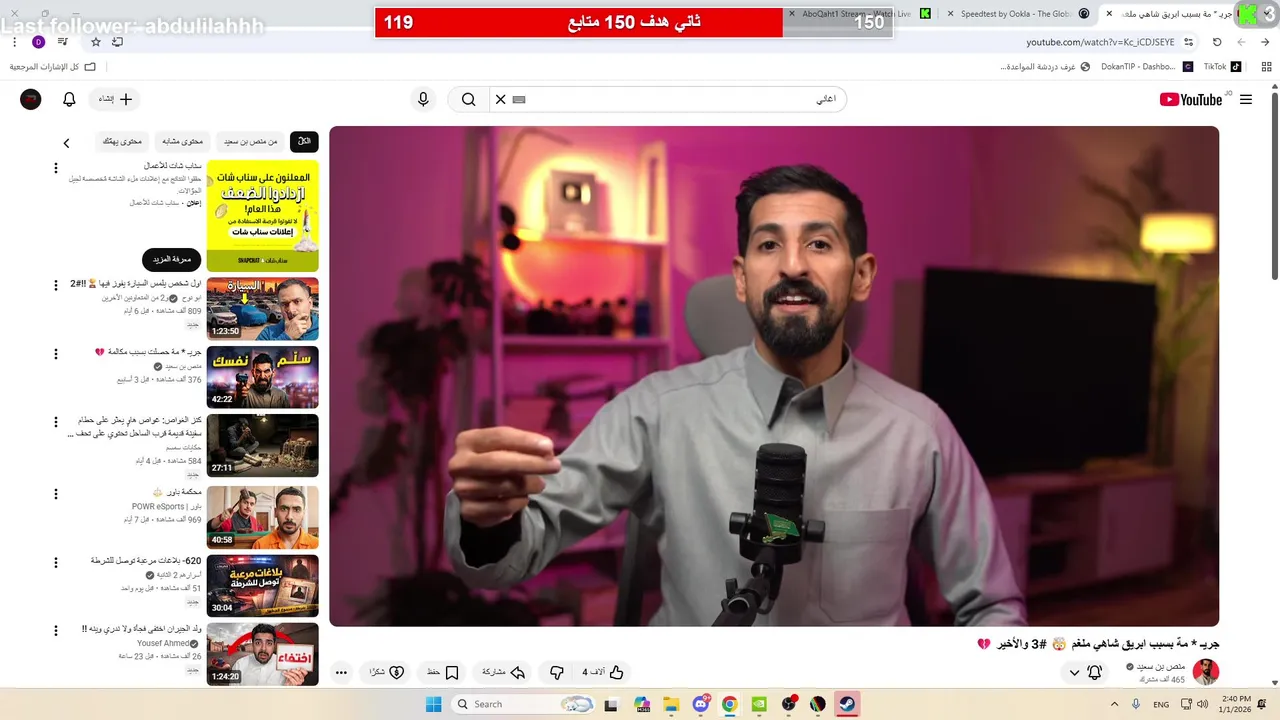This screenshot has width=1280, height=720.
Task: Start voice search with the microphone icon
Action: pos(423,99)
